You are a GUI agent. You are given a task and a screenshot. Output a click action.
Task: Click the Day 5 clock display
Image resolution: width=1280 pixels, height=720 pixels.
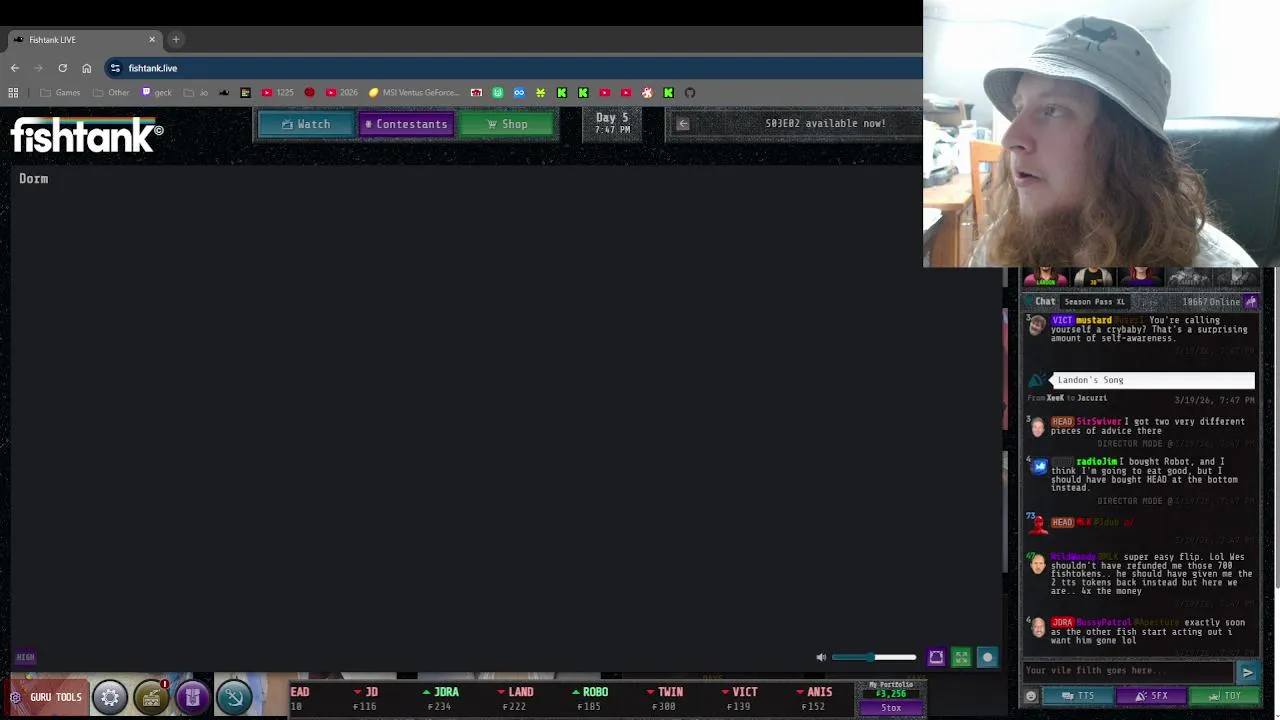[x=612, y=123]
